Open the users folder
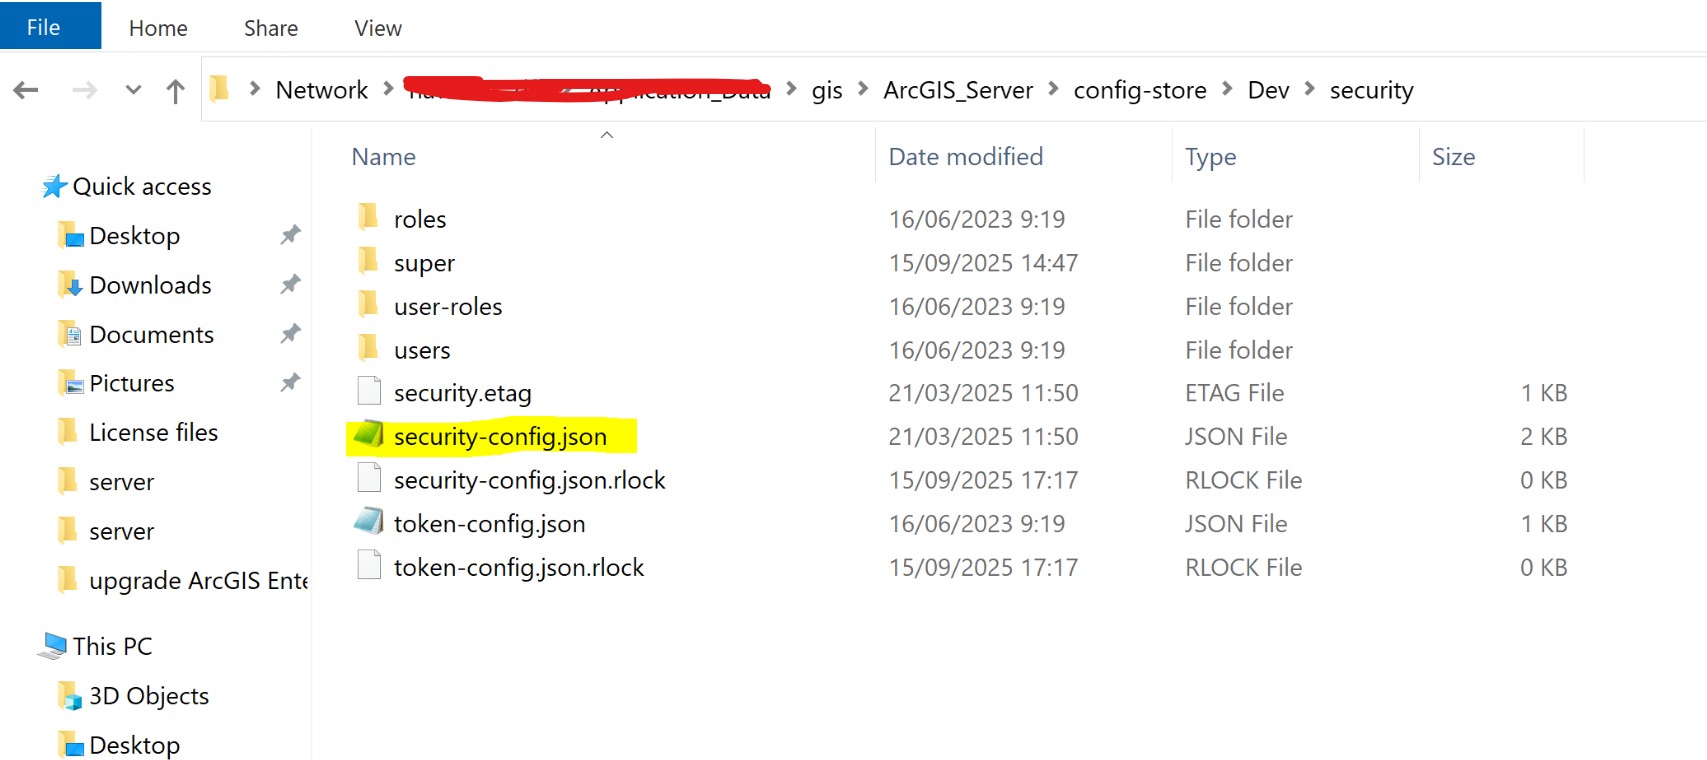This screenshot has width=1707, height=760. 421,349
